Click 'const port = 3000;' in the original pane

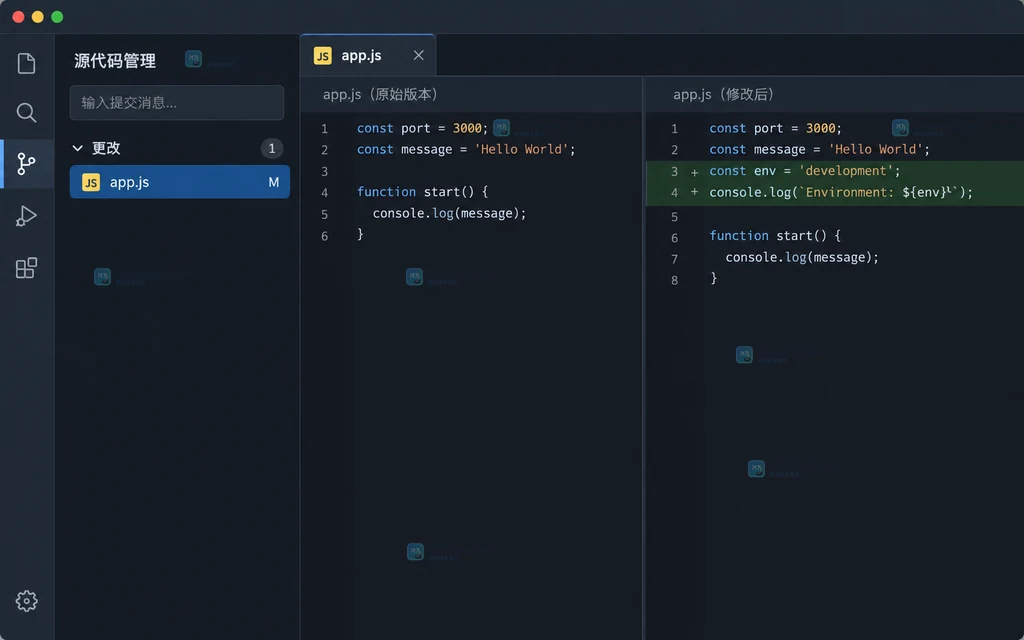click(423, 128)
